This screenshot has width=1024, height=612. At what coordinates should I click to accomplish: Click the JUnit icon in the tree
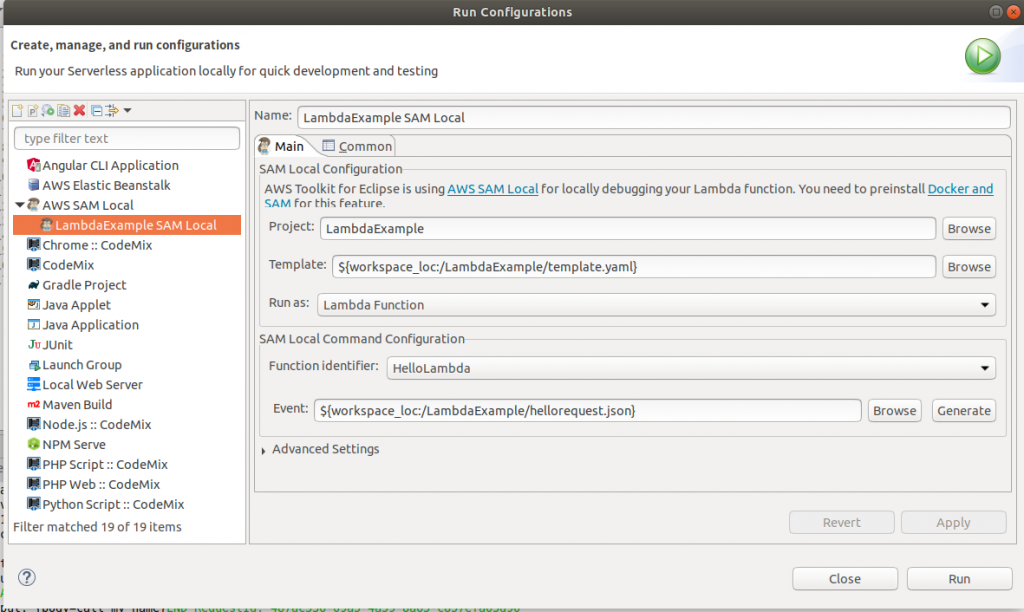[33, 344]
